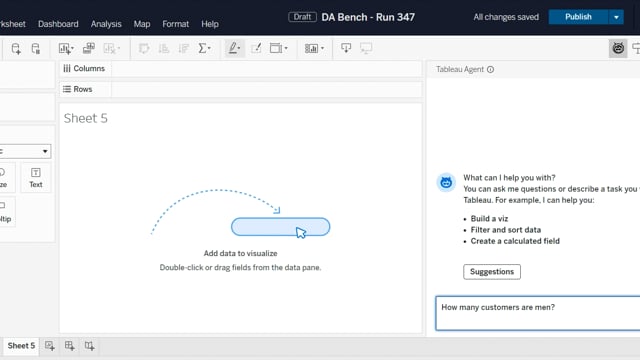The width and height of the screenshot is (640, 360).
Task: Click the New Worksheet icon beside Sheet 5 tab
Action: tap(50, 346)
